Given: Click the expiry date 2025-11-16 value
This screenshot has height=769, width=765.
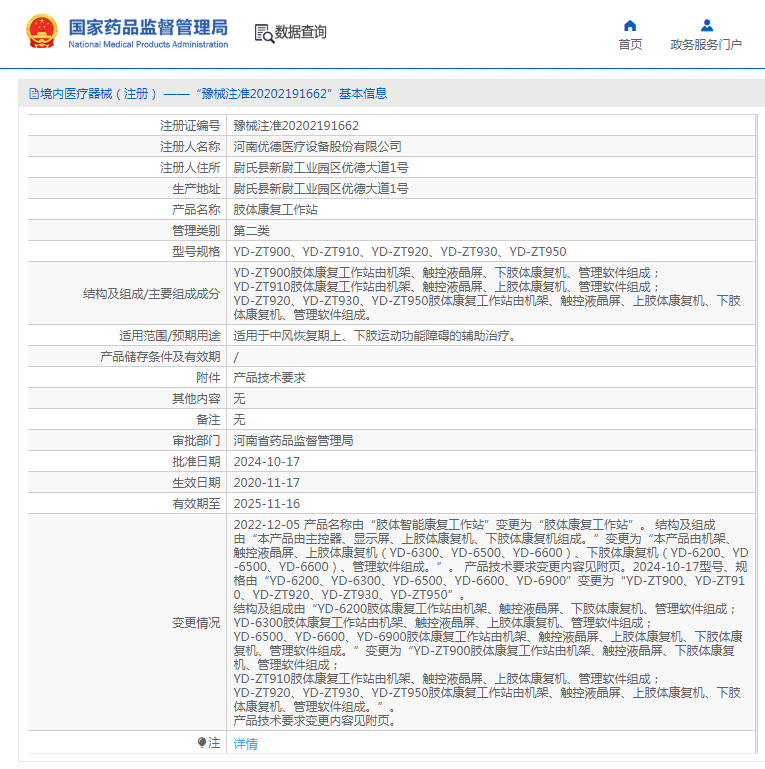Looking at the screenshot, I should pos(266,504).
